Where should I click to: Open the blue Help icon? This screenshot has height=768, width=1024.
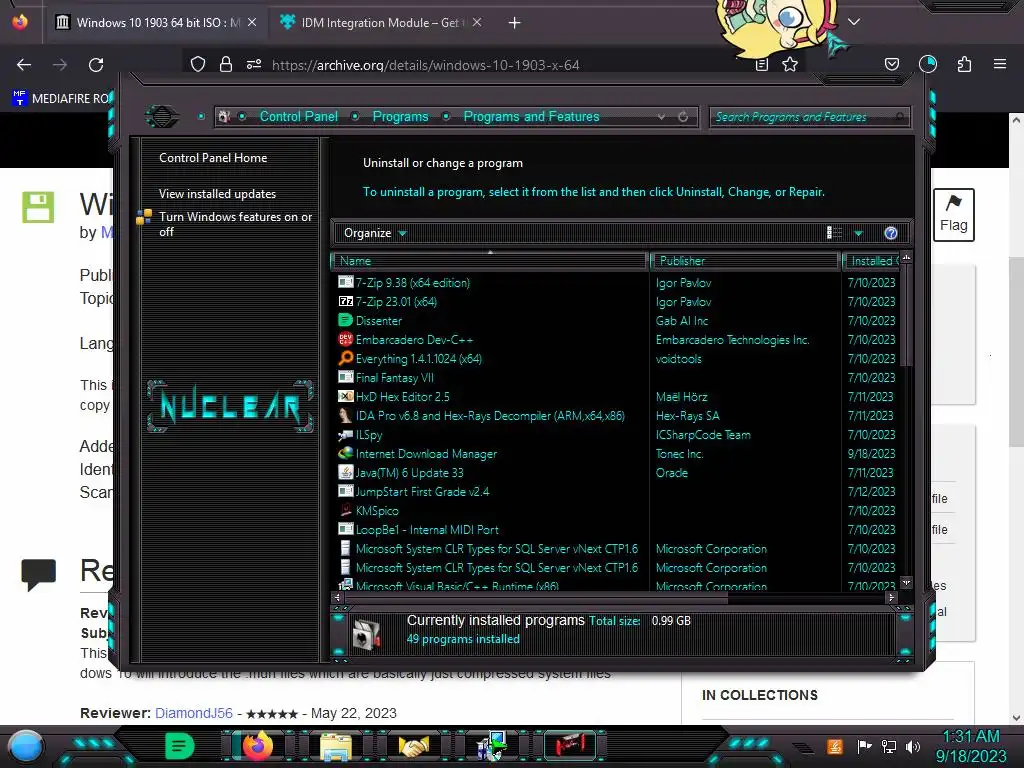pyautogui.click(x=891, y=233)
